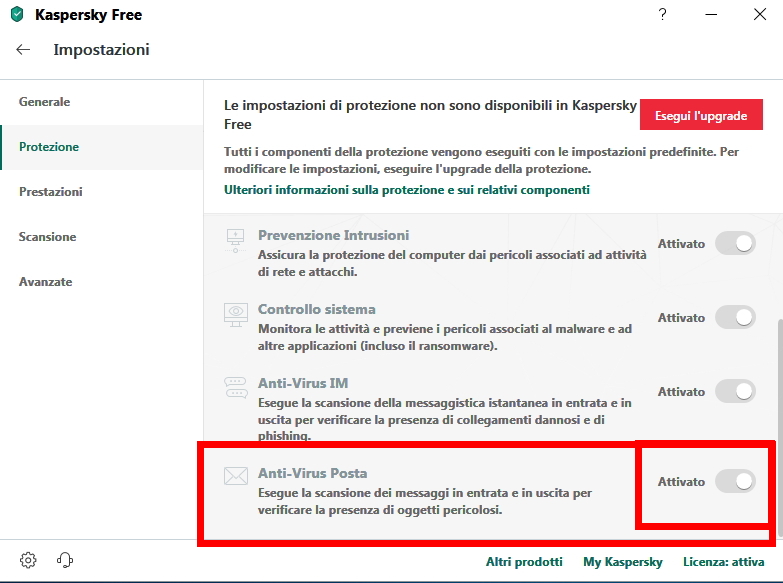Click the Impostazioni page title
The height and width of the screenshot is (583, 783).
click(x=101, y=49)
